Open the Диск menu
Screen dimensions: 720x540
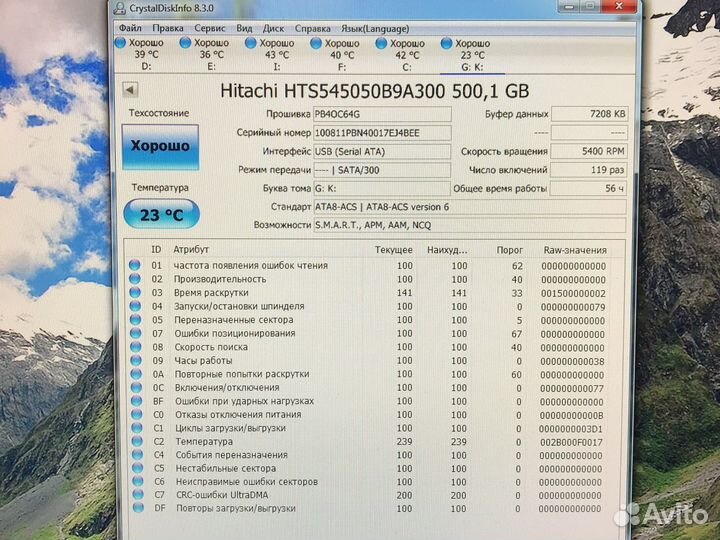click(273, 28)
